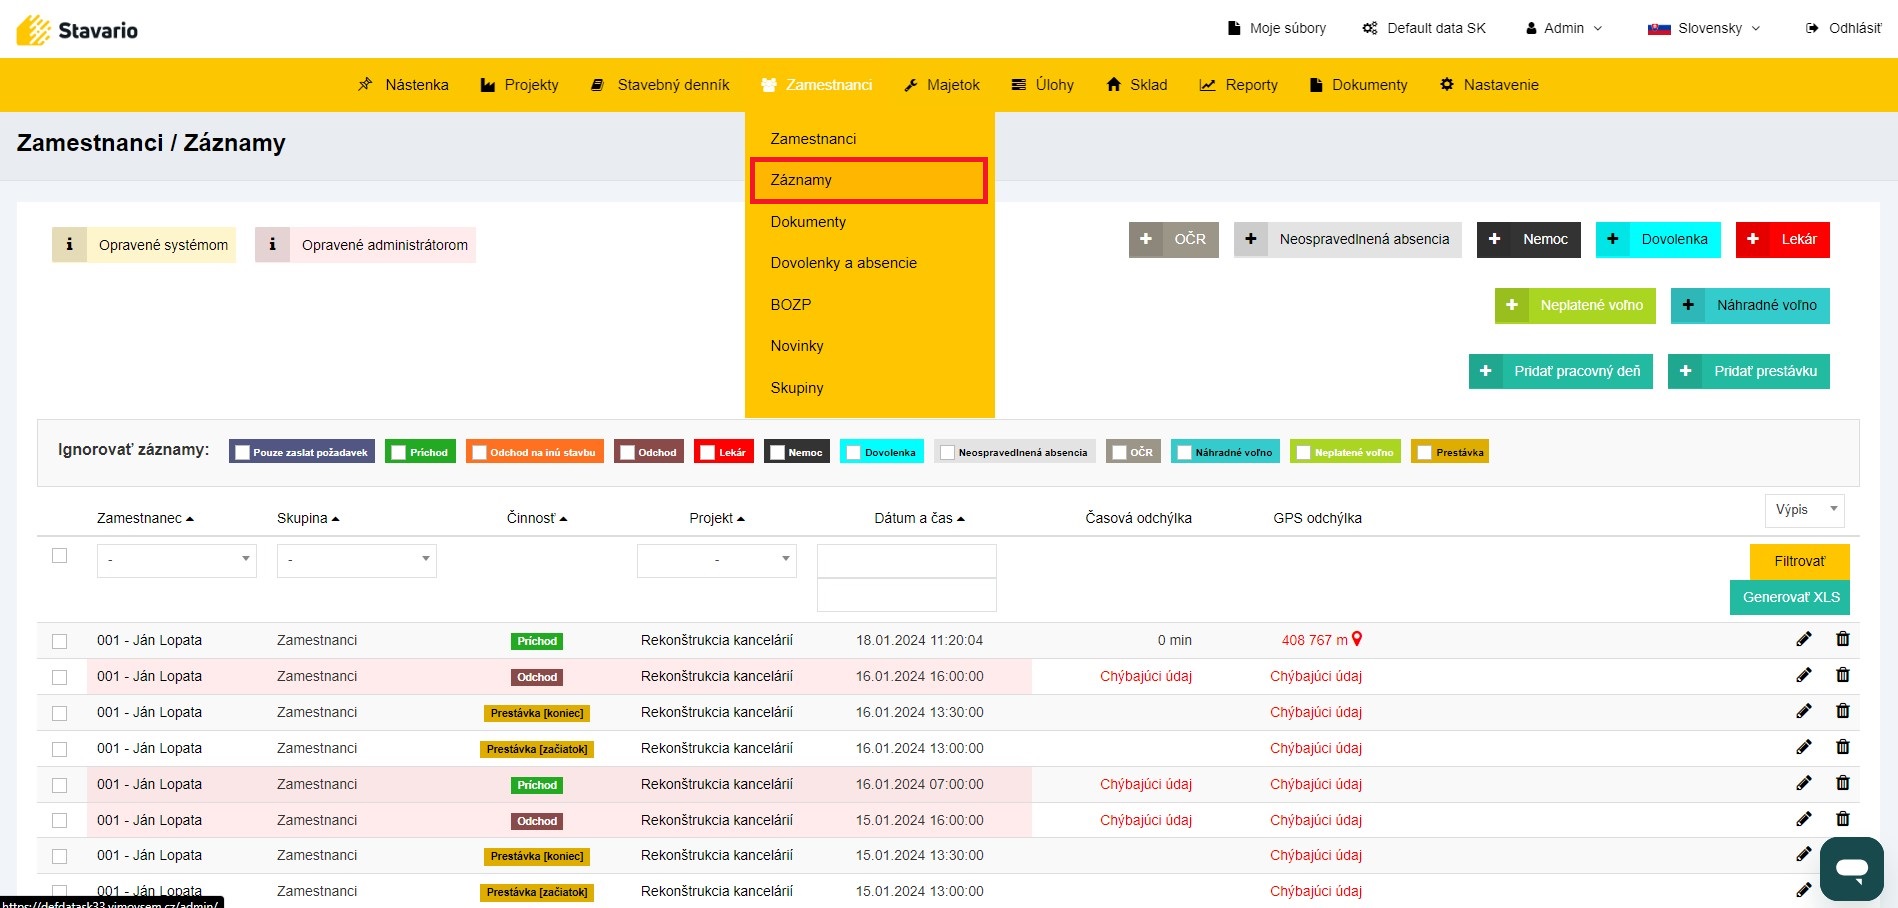Toggle ignore Nemoc records checkbox

click(x=777, y=452)
